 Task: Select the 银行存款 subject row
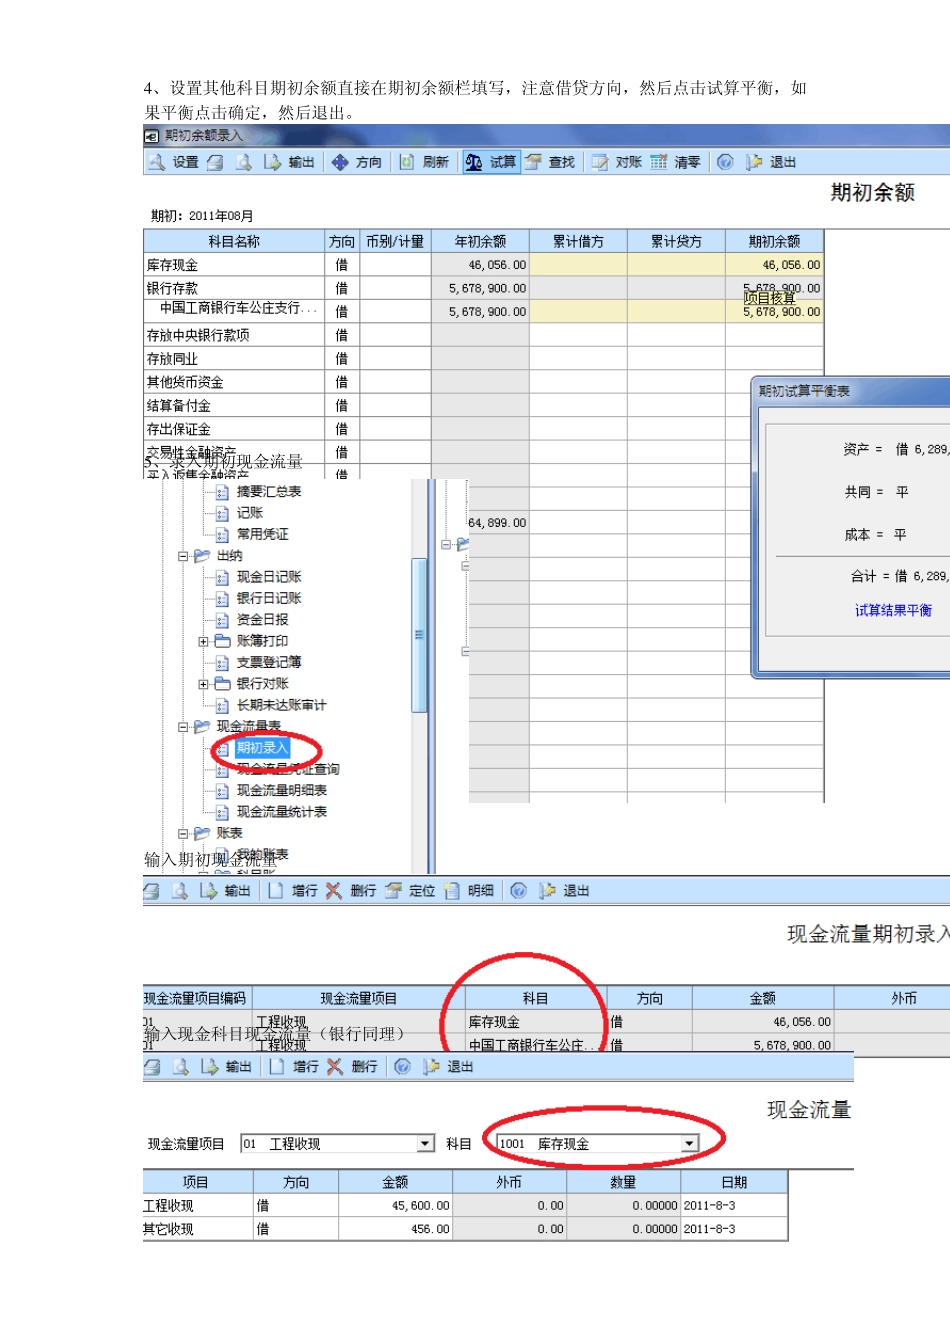tap(484, 288)
